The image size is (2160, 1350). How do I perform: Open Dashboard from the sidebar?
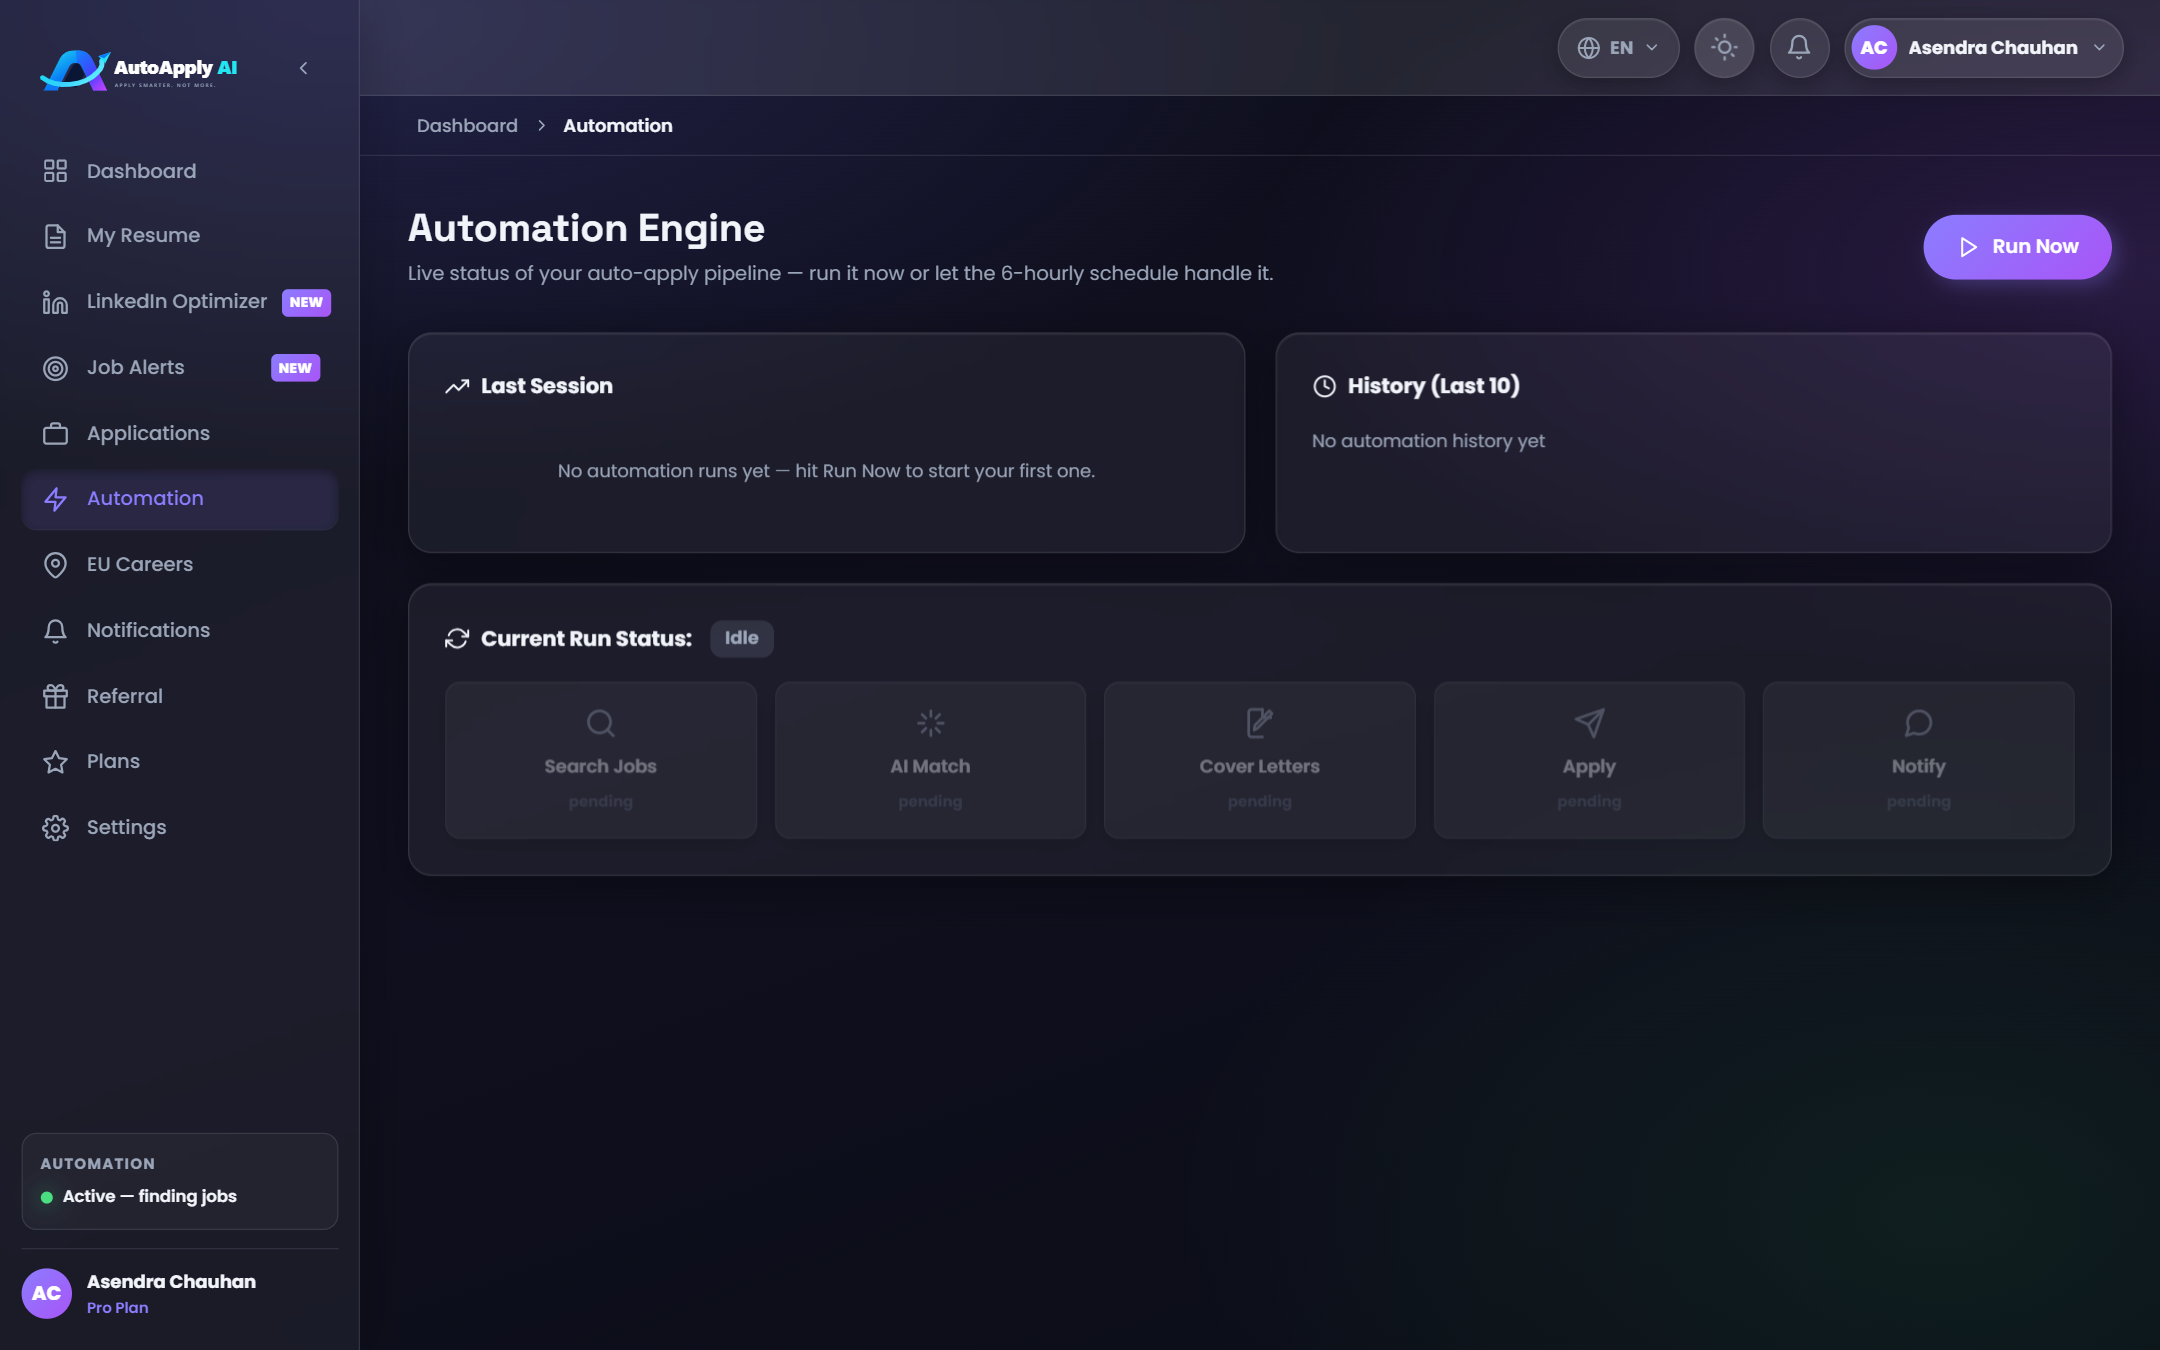click(x=180, y=171)
